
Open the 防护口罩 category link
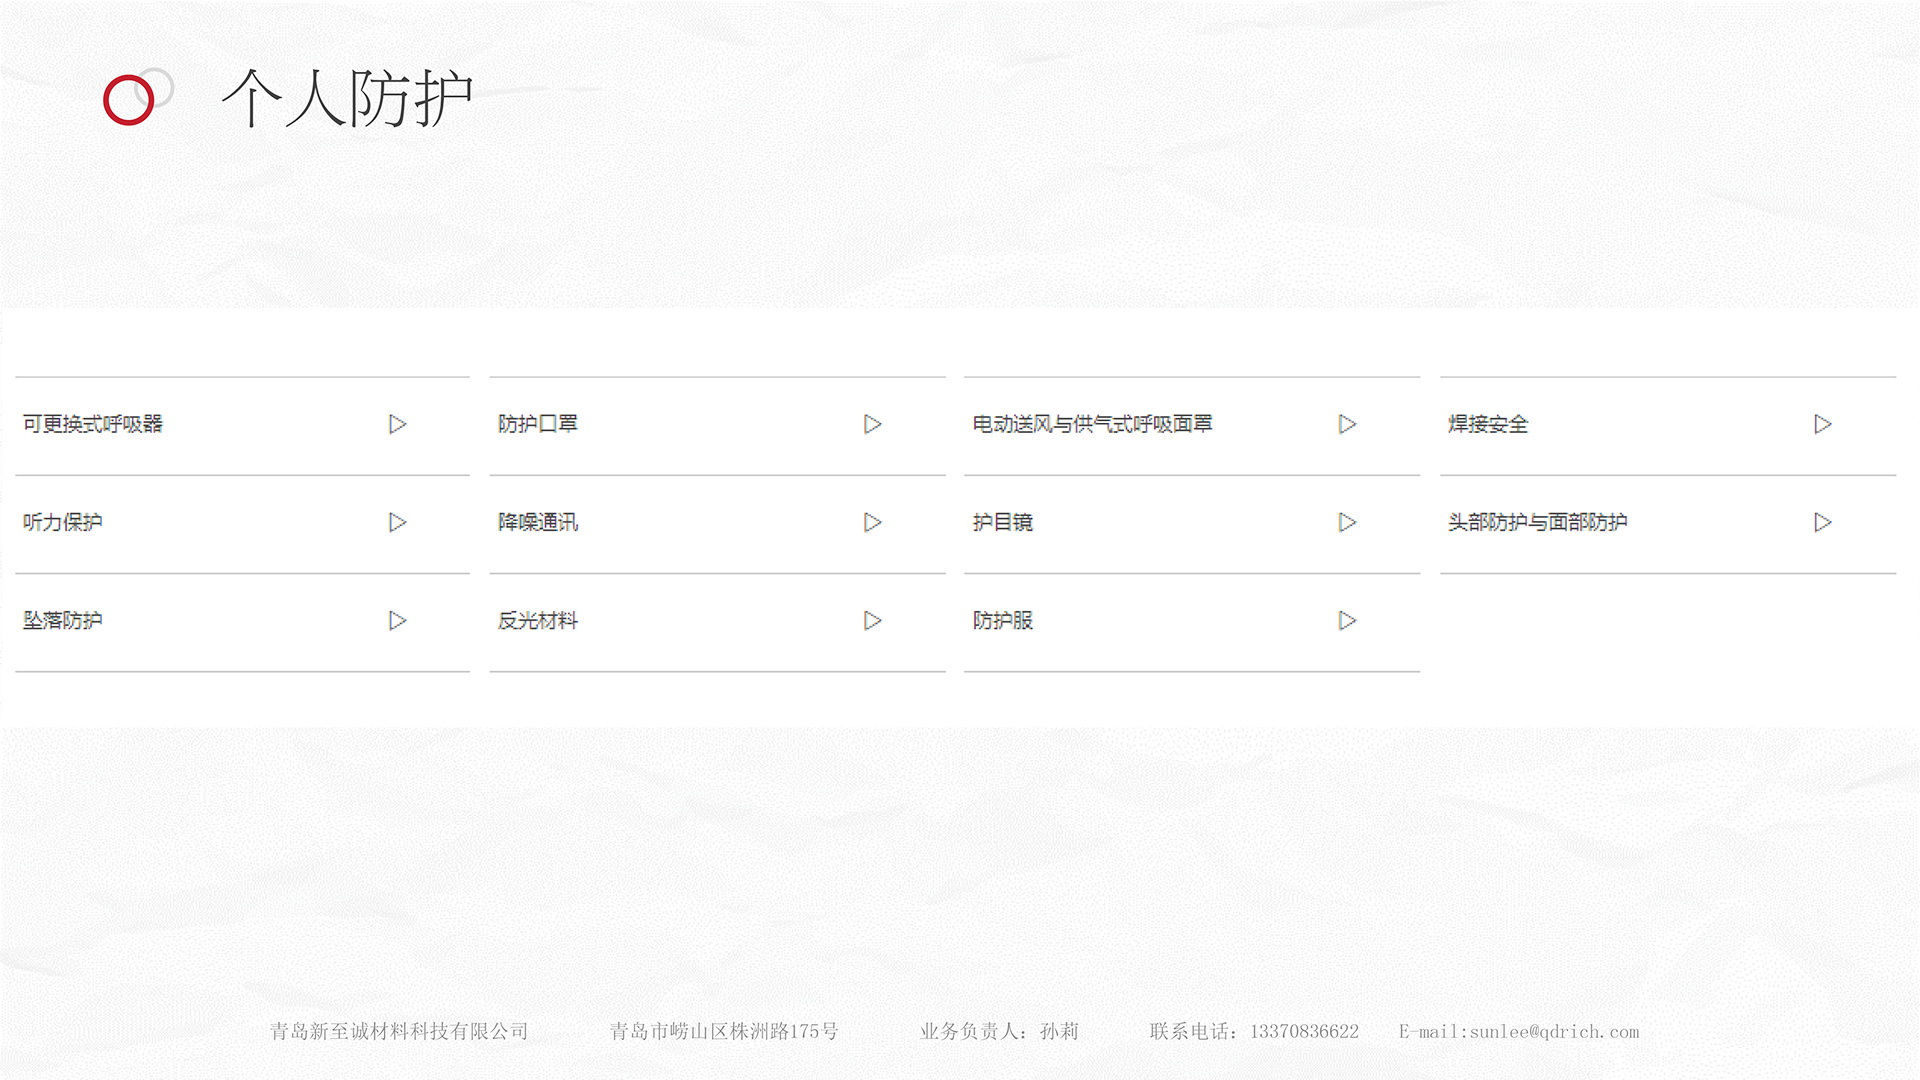pos(538,424)
